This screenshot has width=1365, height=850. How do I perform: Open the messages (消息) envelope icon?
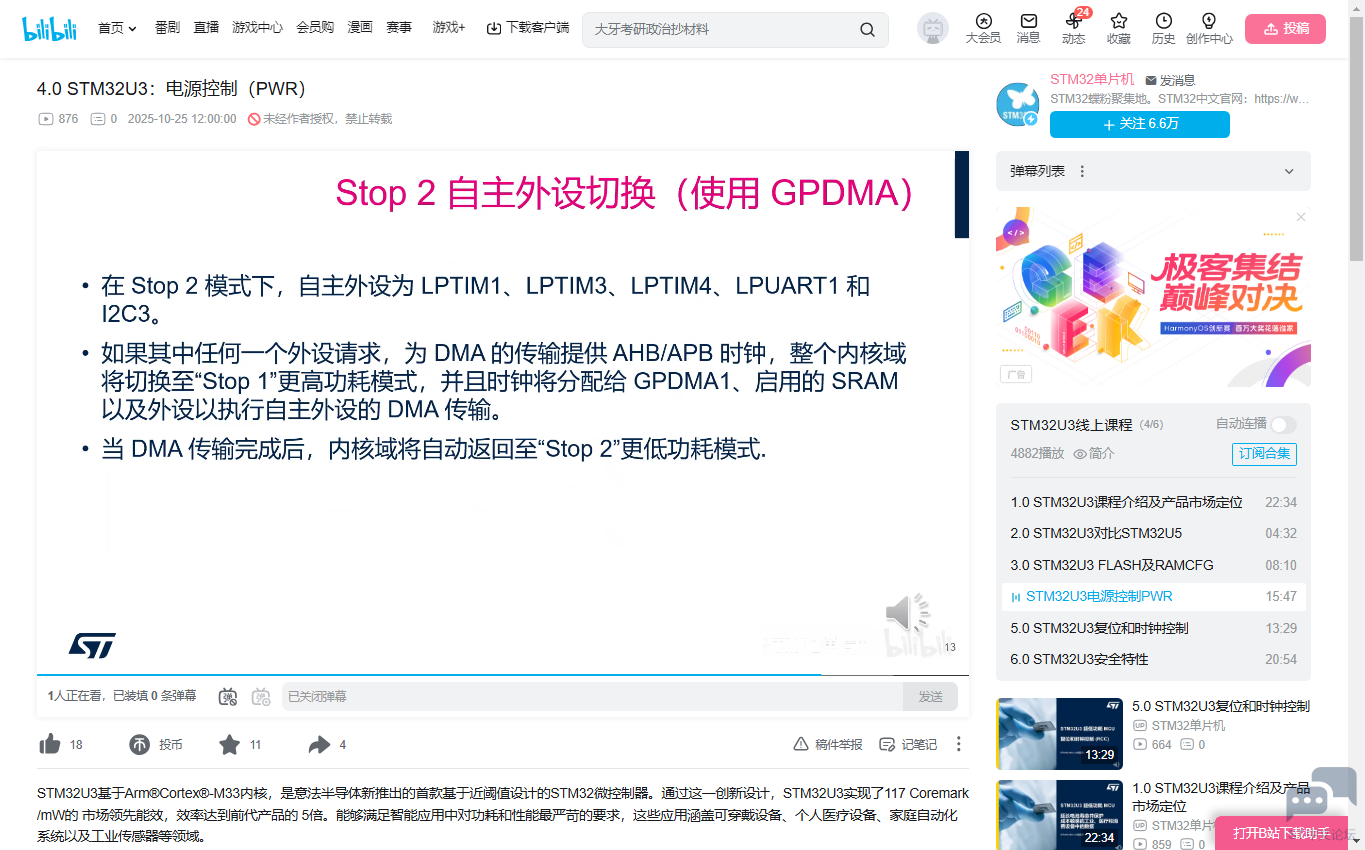tap(1028, 22)
